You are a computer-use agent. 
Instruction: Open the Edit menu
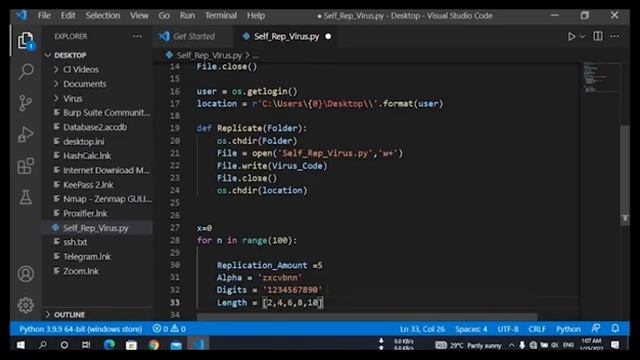pos(68,16)
